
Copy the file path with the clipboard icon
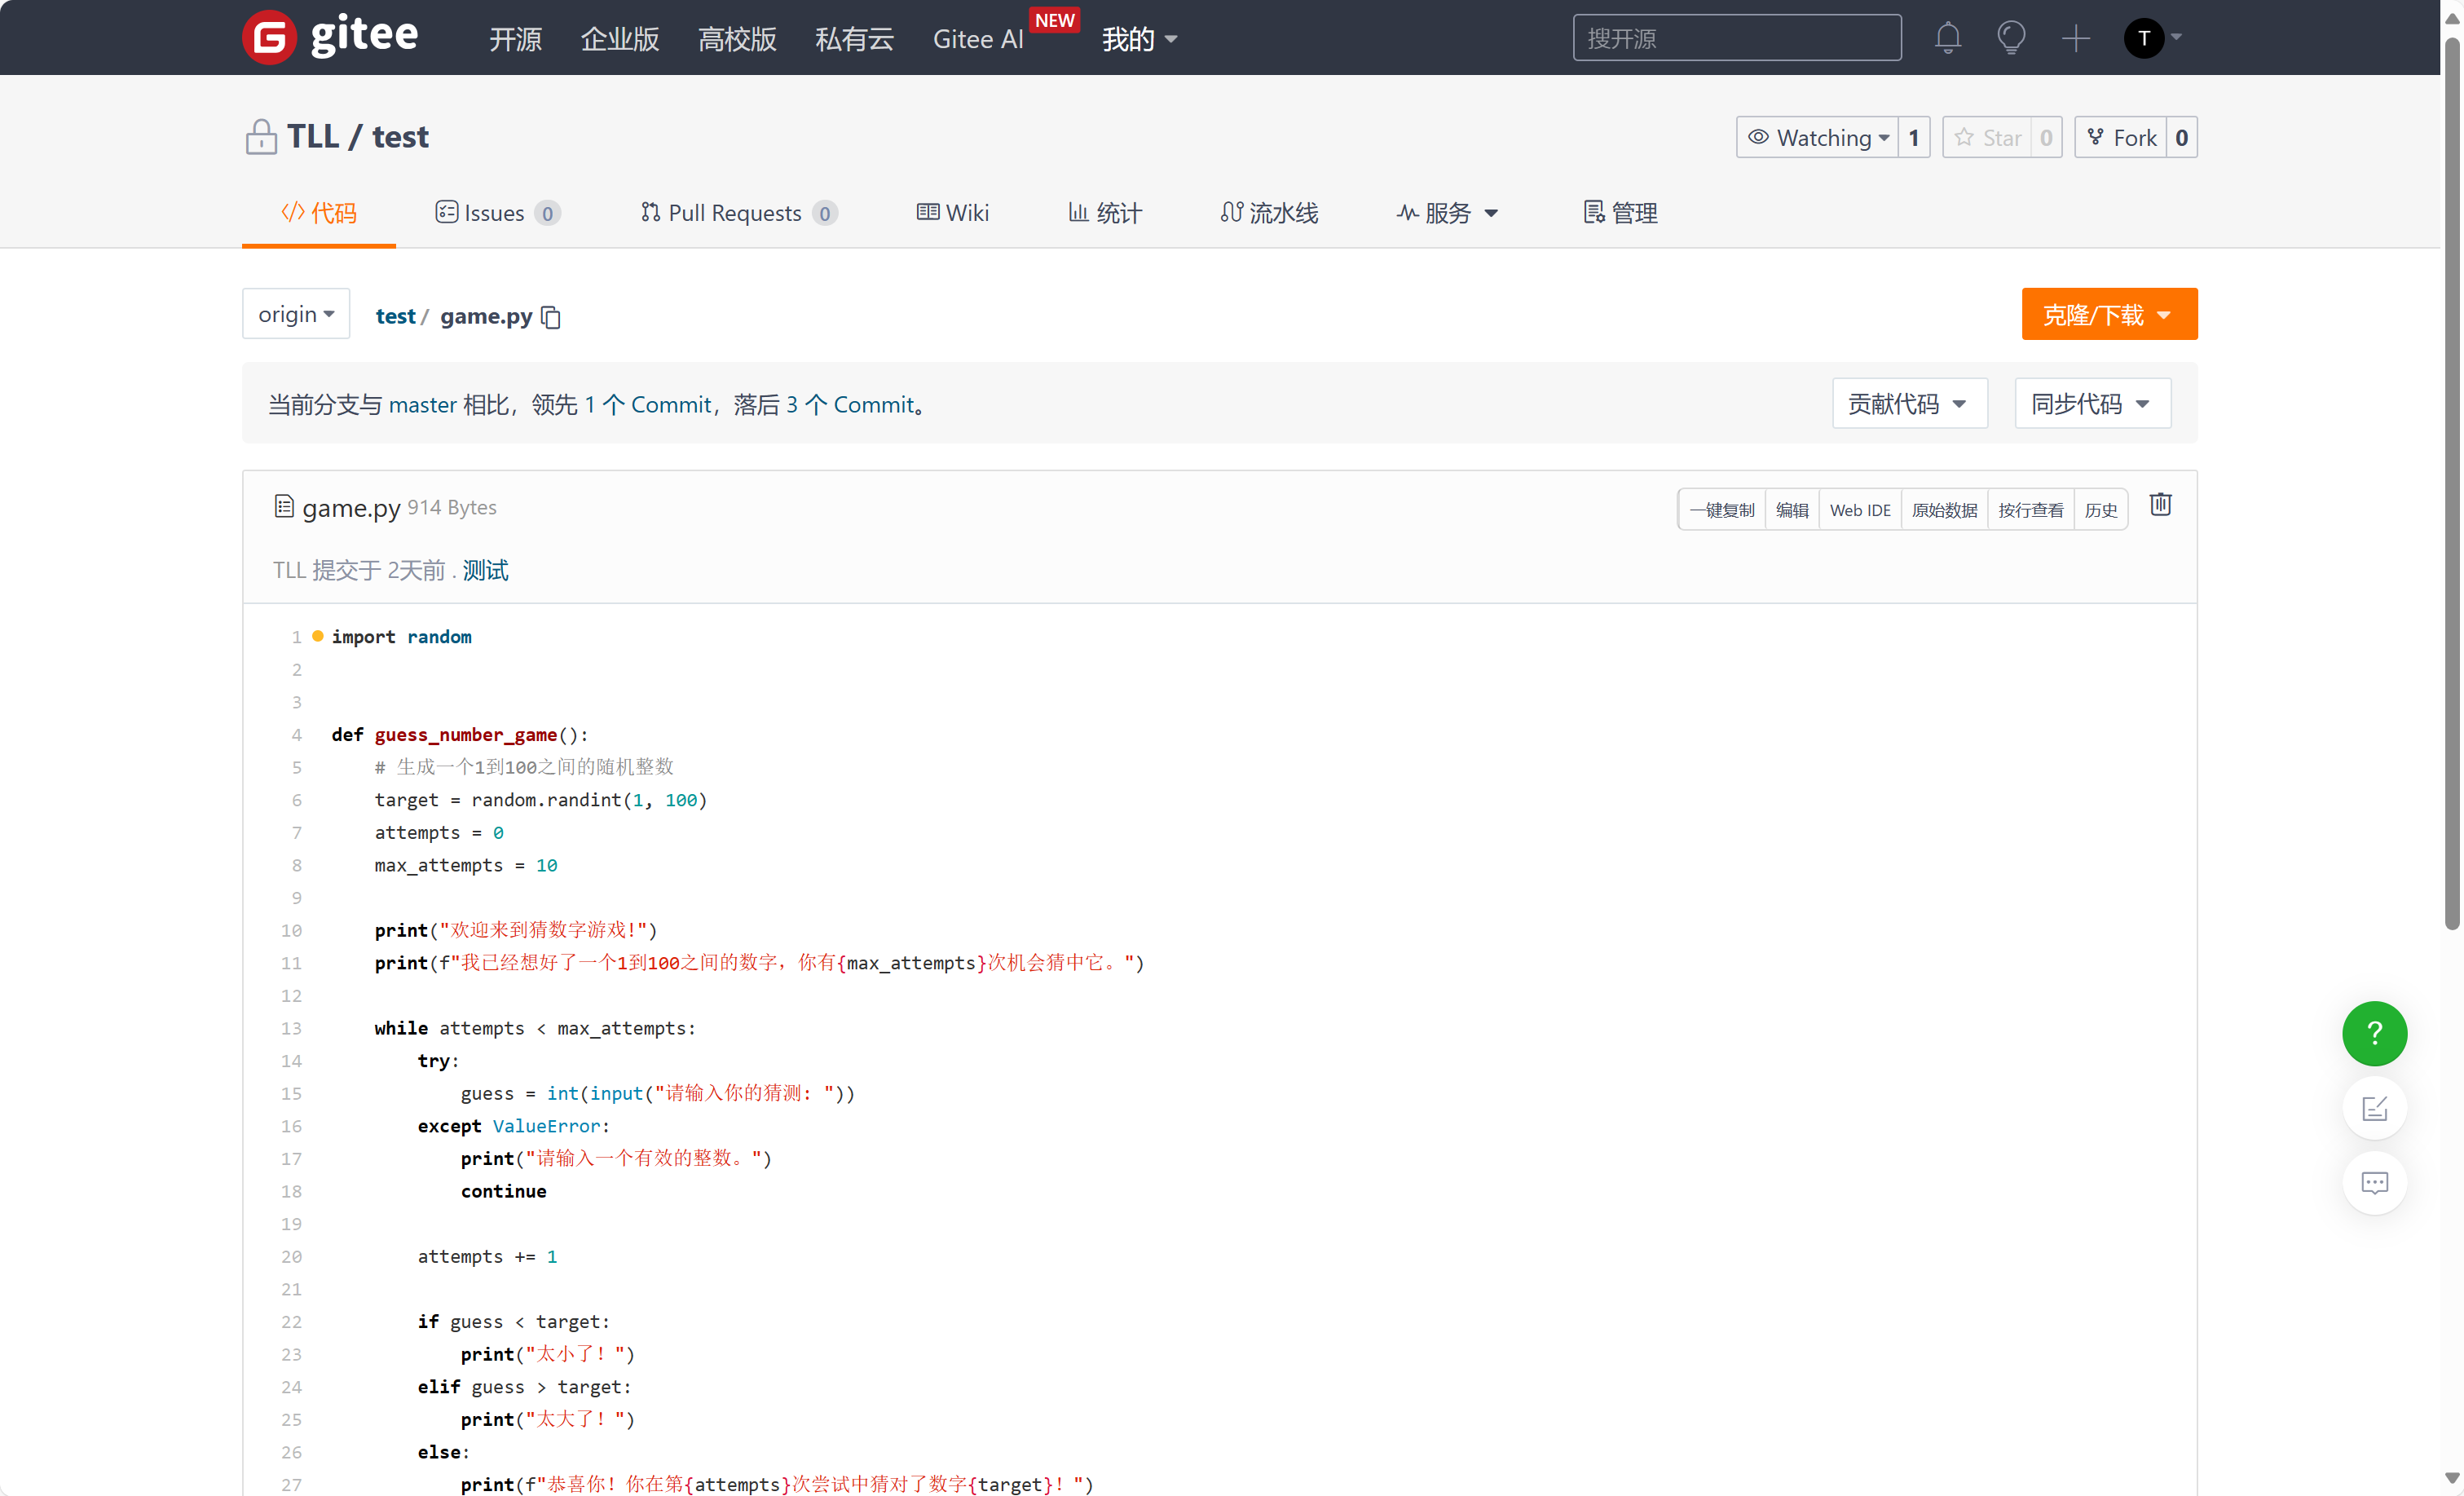click(x=551, y=317)
